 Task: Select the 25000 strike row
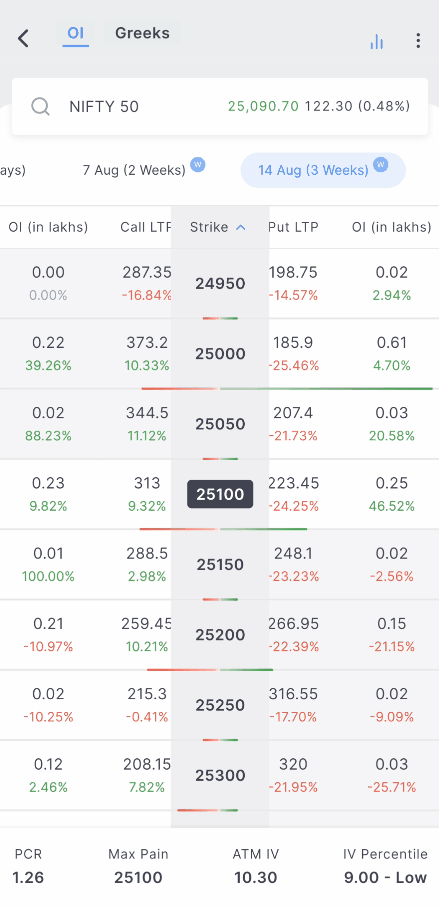220,354
